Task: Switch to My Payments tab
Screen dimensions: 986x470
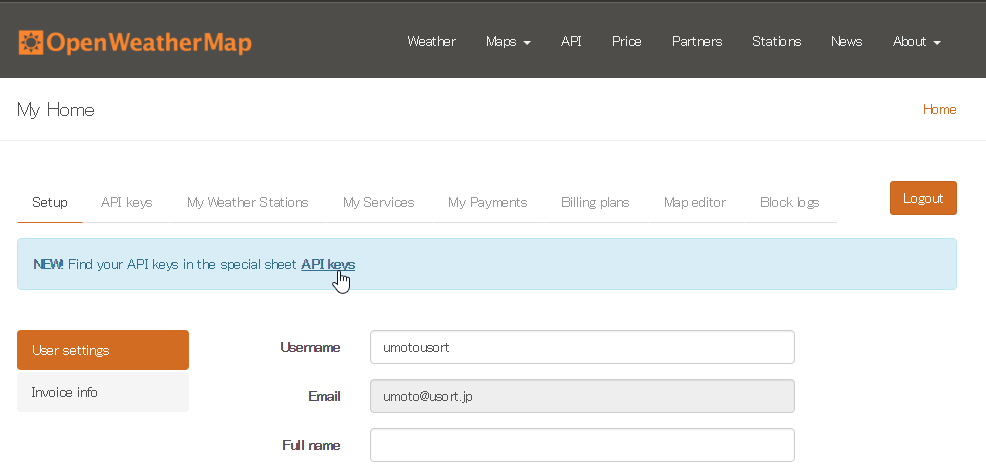Action: pyautogui.click(x=487, y=203)
